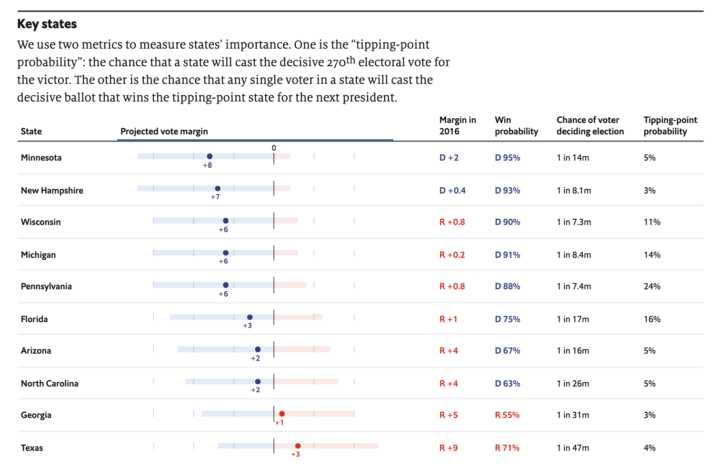
Task: Click the Arizona projected margin dot
Action: [x=257, y=349]
